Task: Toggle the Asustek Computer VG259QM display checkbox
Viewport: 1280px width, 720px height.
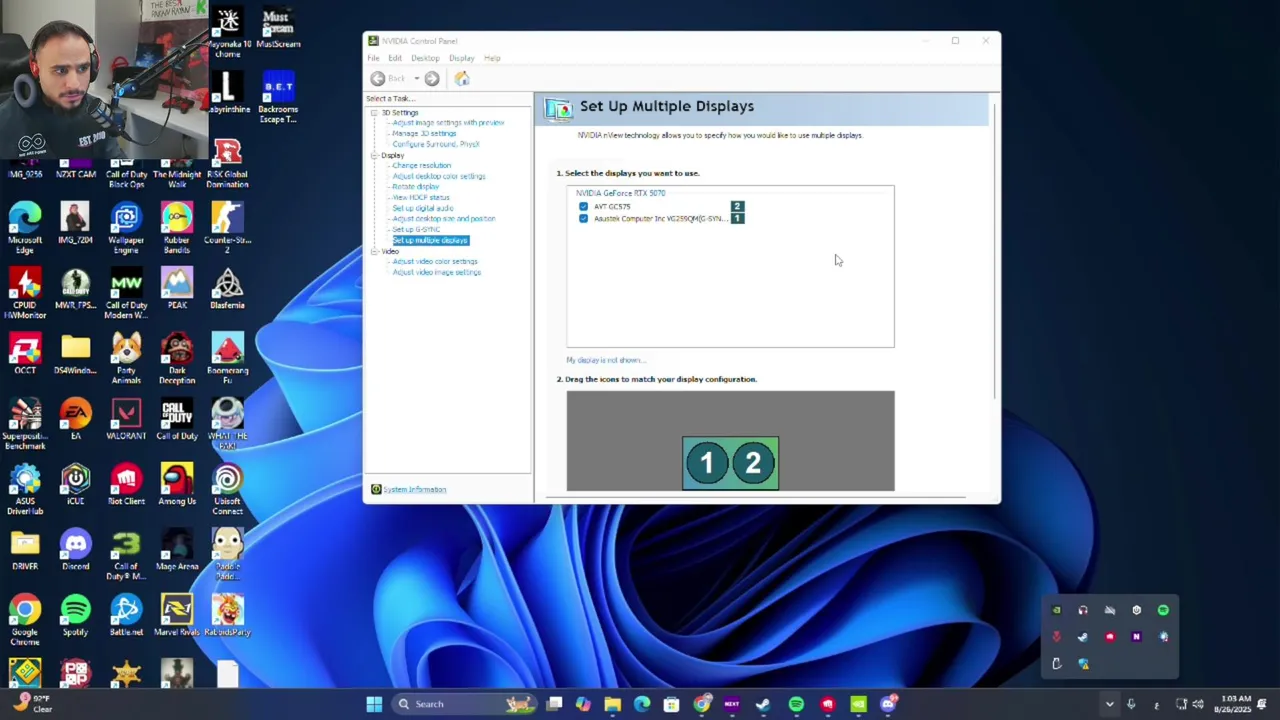Action: coord(584,218)
